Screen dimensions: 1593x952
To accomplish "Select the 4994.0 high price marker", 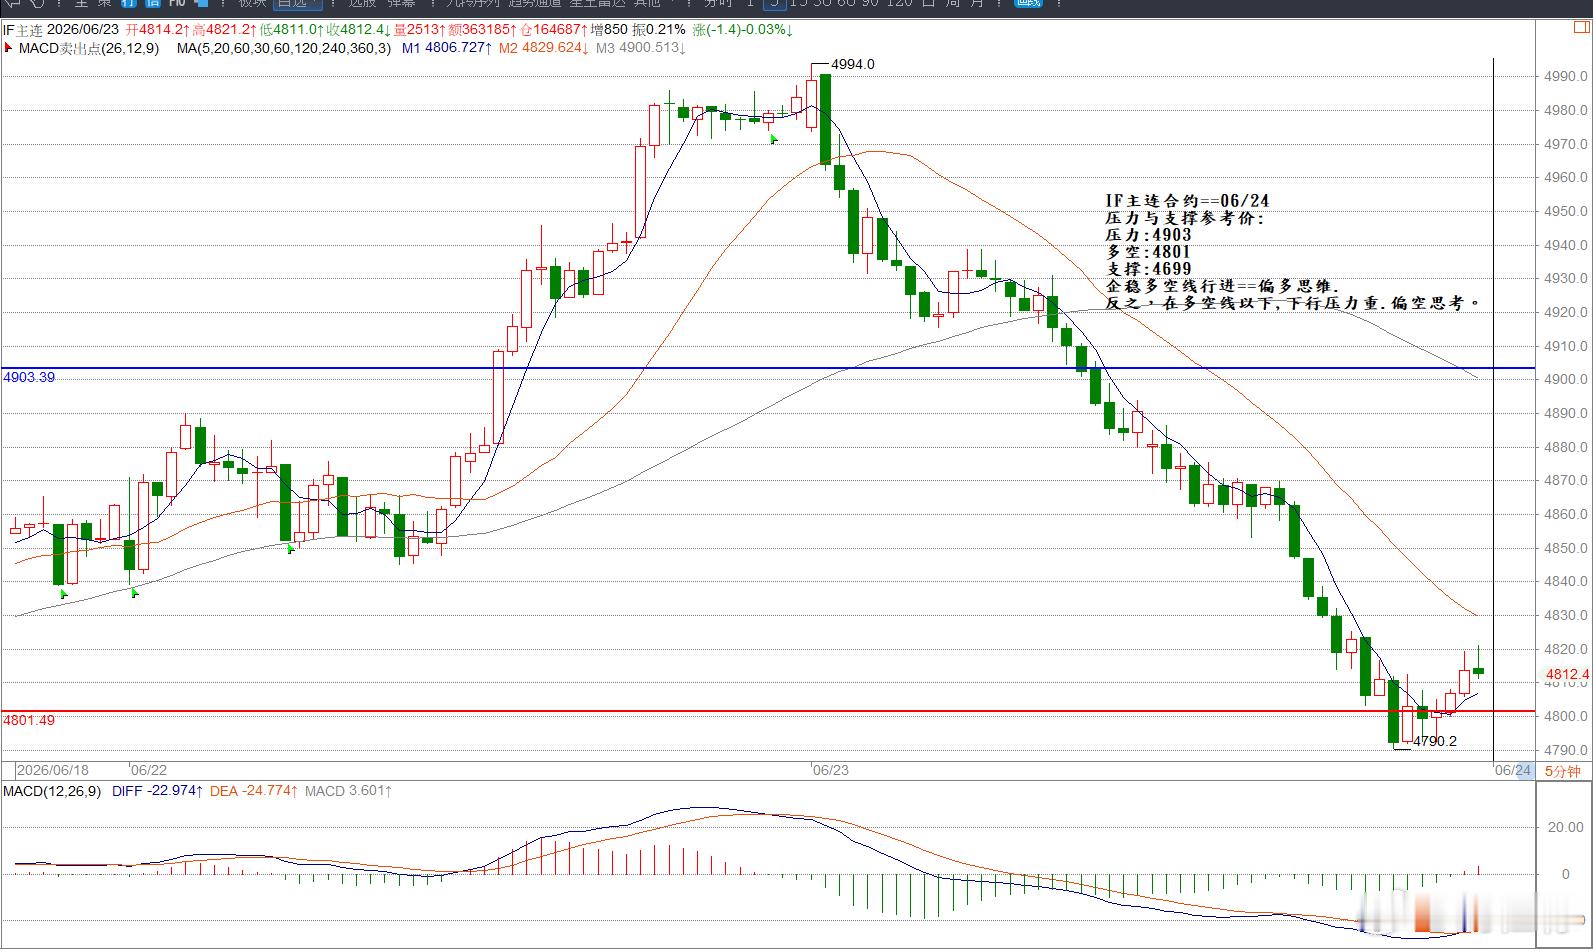I will tap(853, 64).
